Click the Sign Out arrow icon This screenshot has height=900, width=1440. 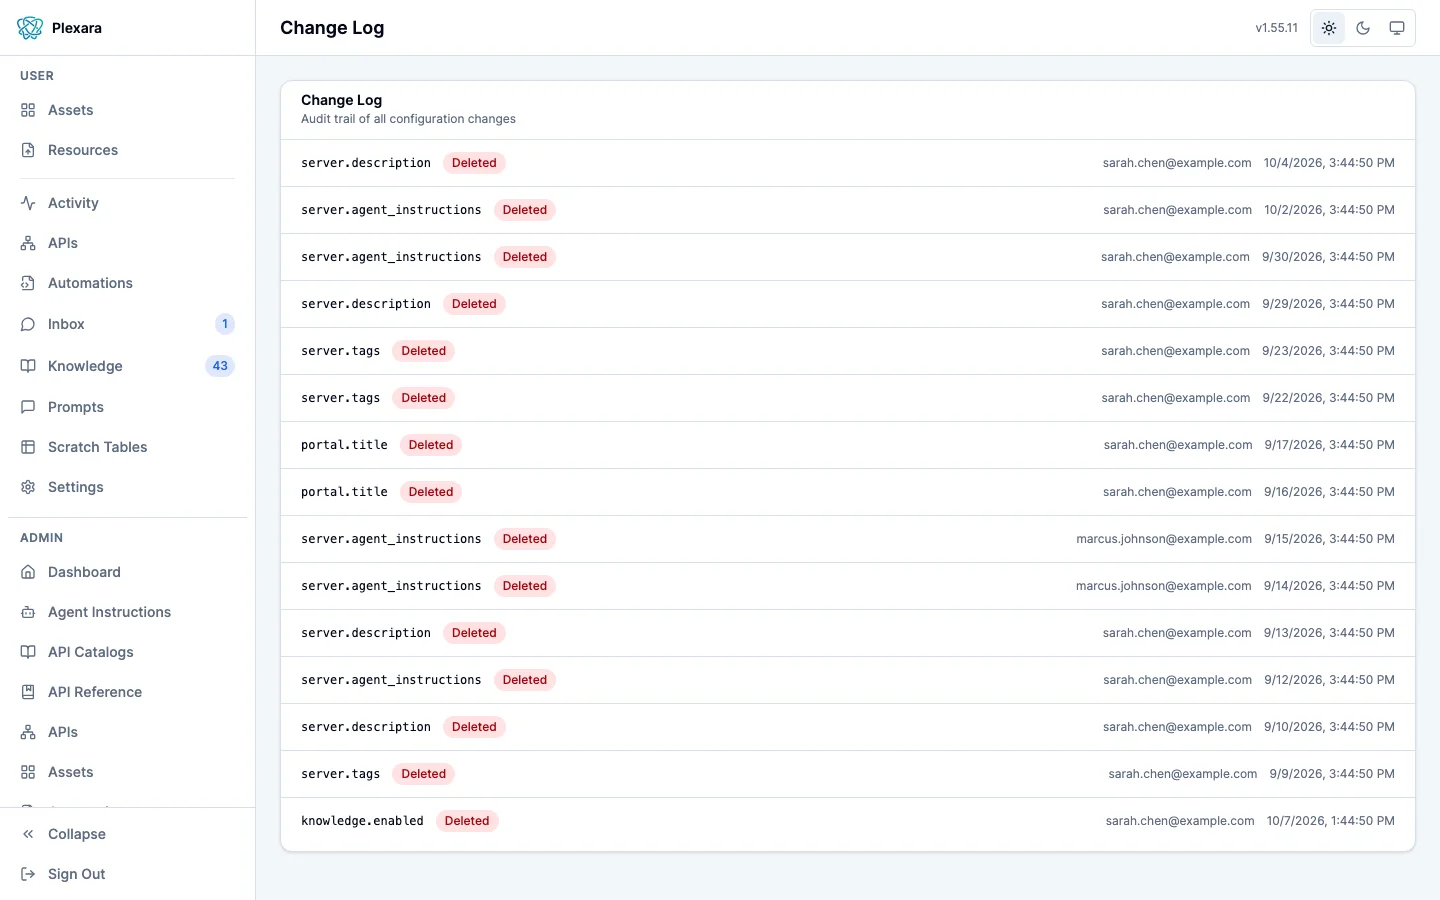28,874
